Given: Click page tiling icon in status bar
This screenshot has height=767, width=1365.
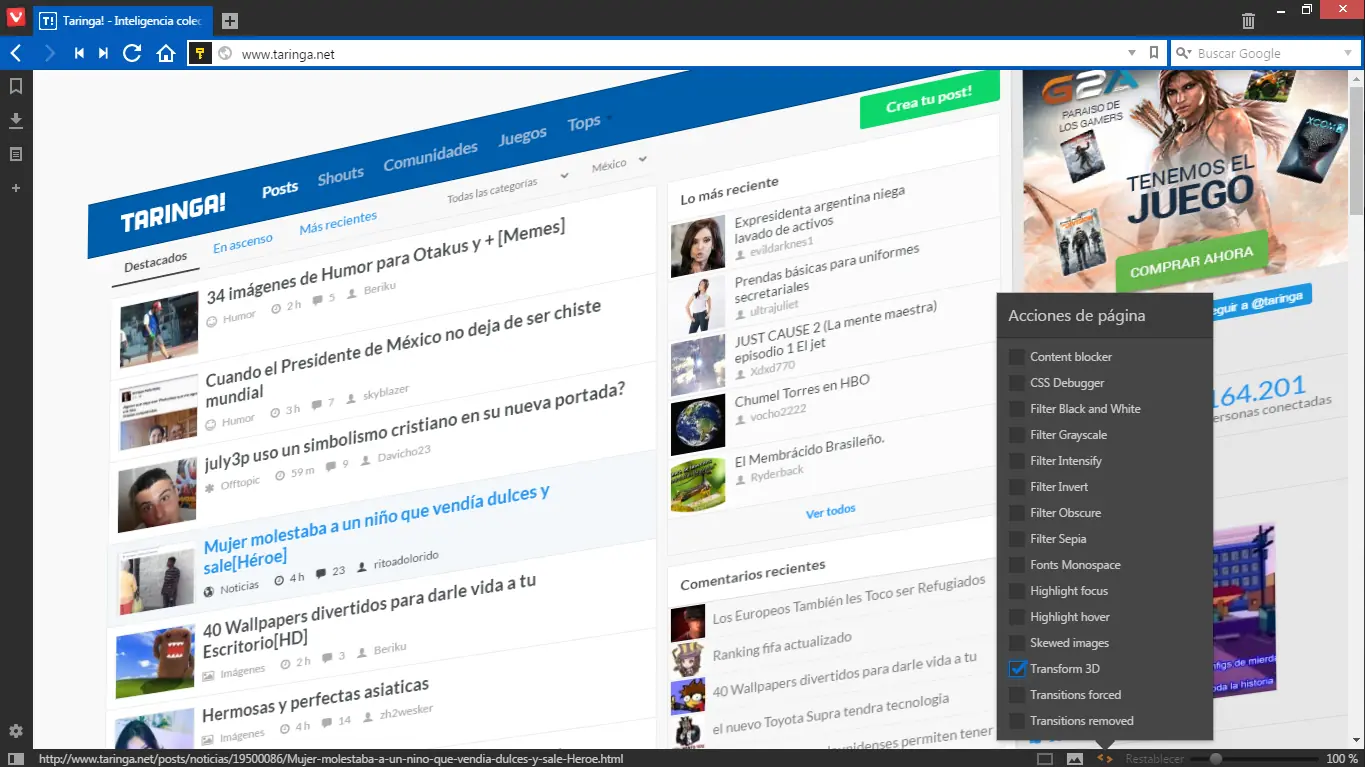Looking at the screenshot, I should point(1045,759).
